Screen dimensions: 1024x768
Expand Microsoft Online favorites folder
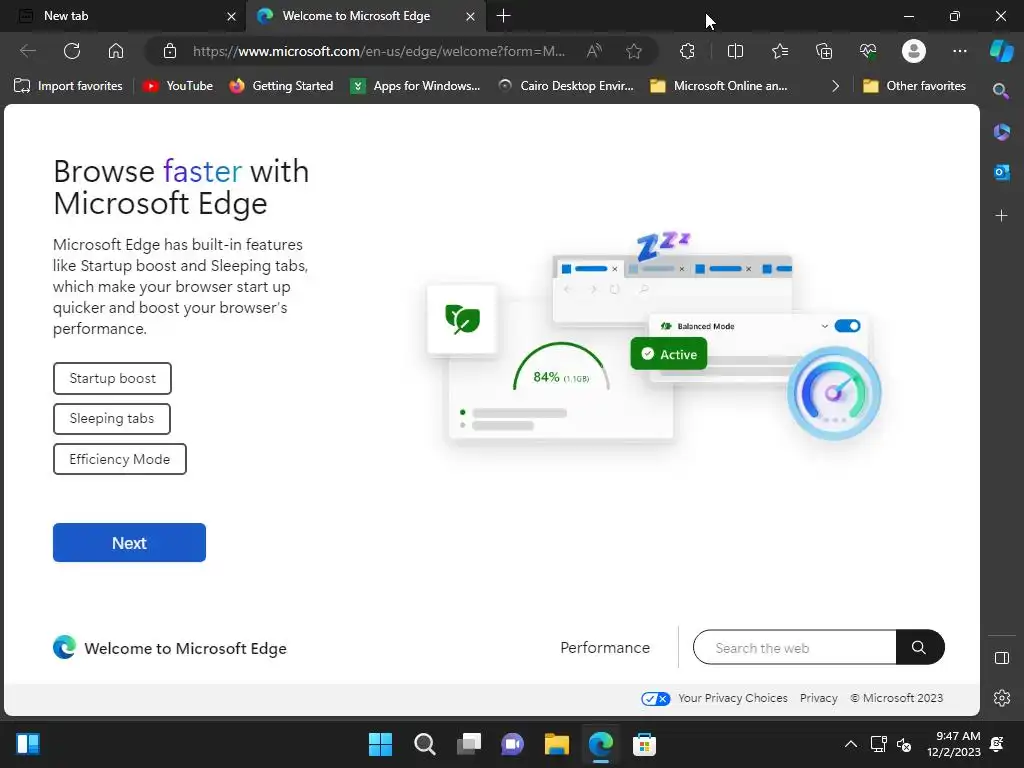click(719, 86)
